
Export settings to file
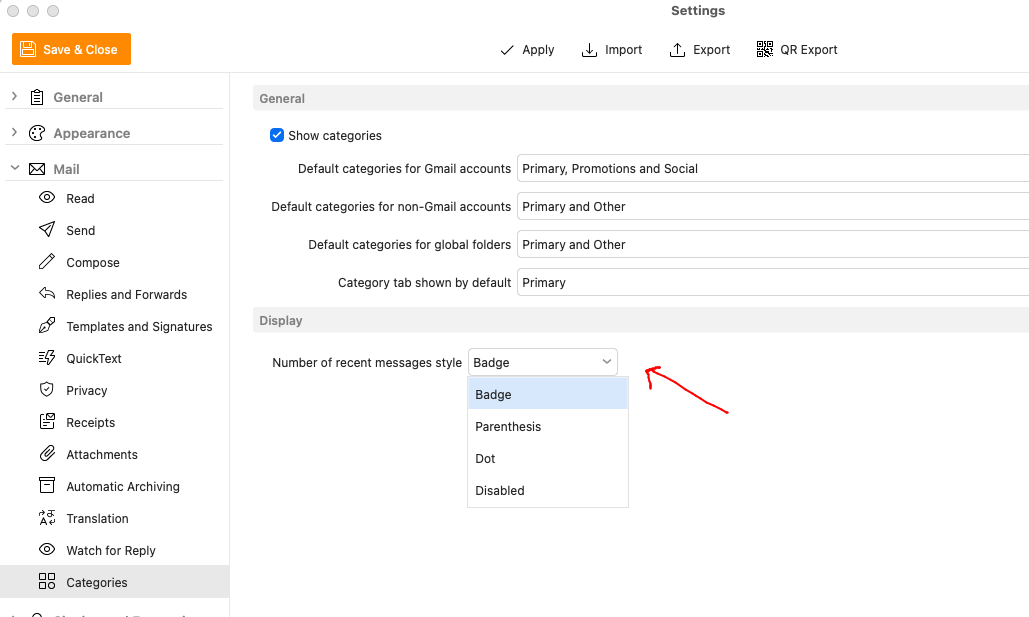coord(700,50)
